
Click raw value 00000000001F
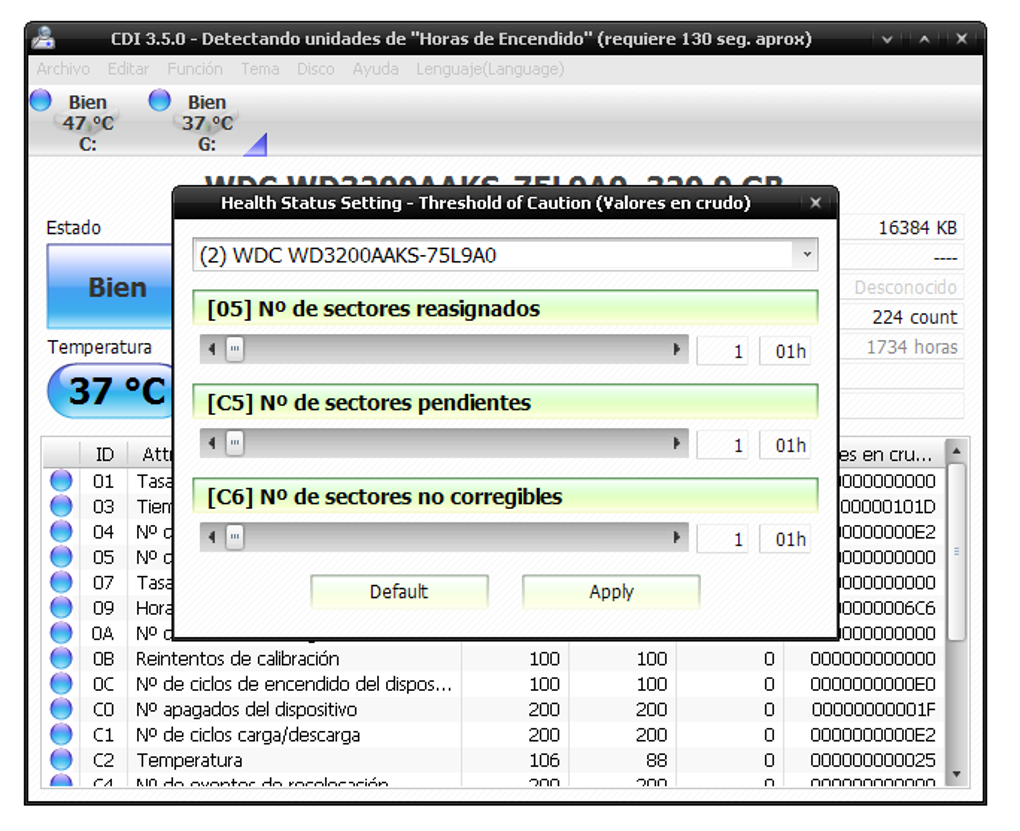[x=874, y=709]
